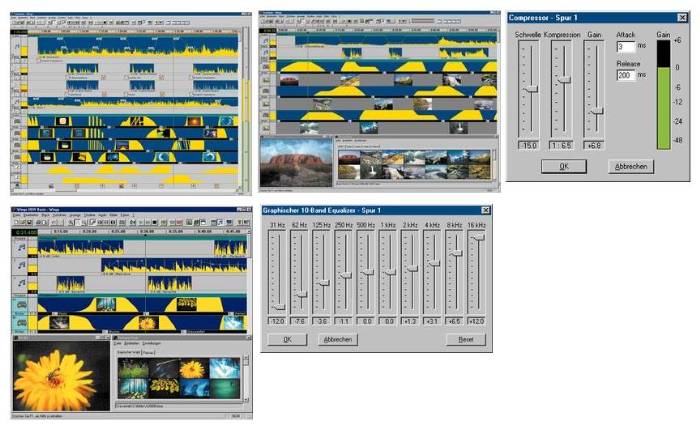Adjust the Kompression slider in Compressor dialog

click(564, 80)
